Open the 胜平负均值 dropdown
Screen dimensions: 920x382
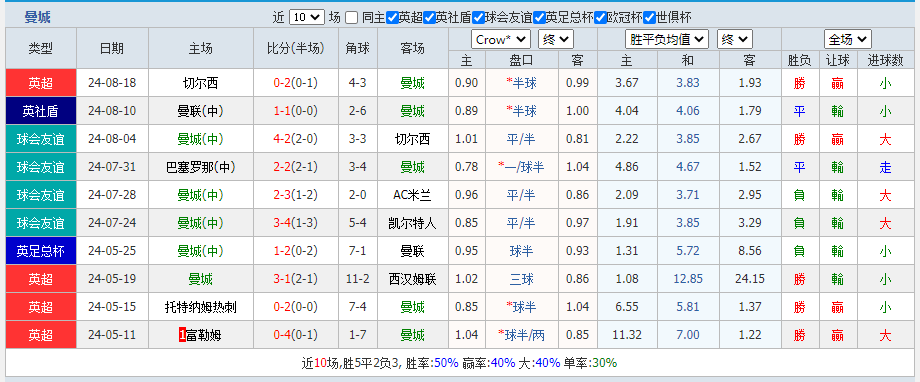(667, 40)
